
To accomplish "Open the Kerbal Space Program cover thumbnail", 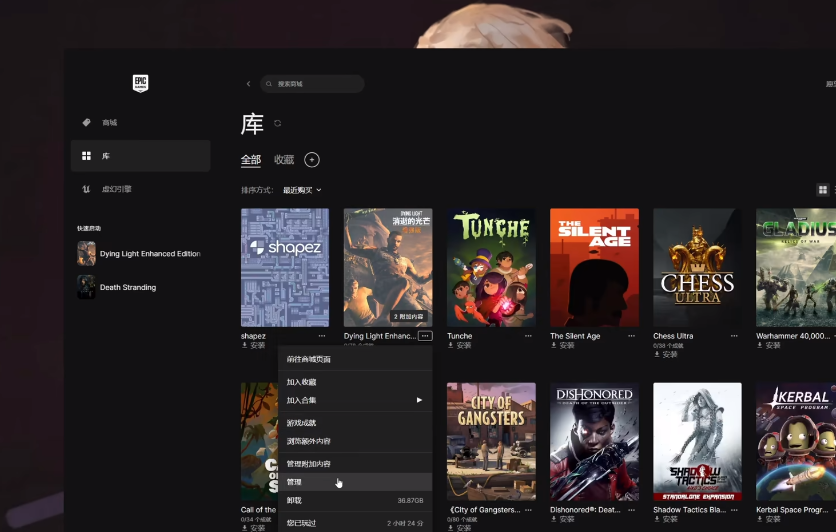I will pos(796,441).
